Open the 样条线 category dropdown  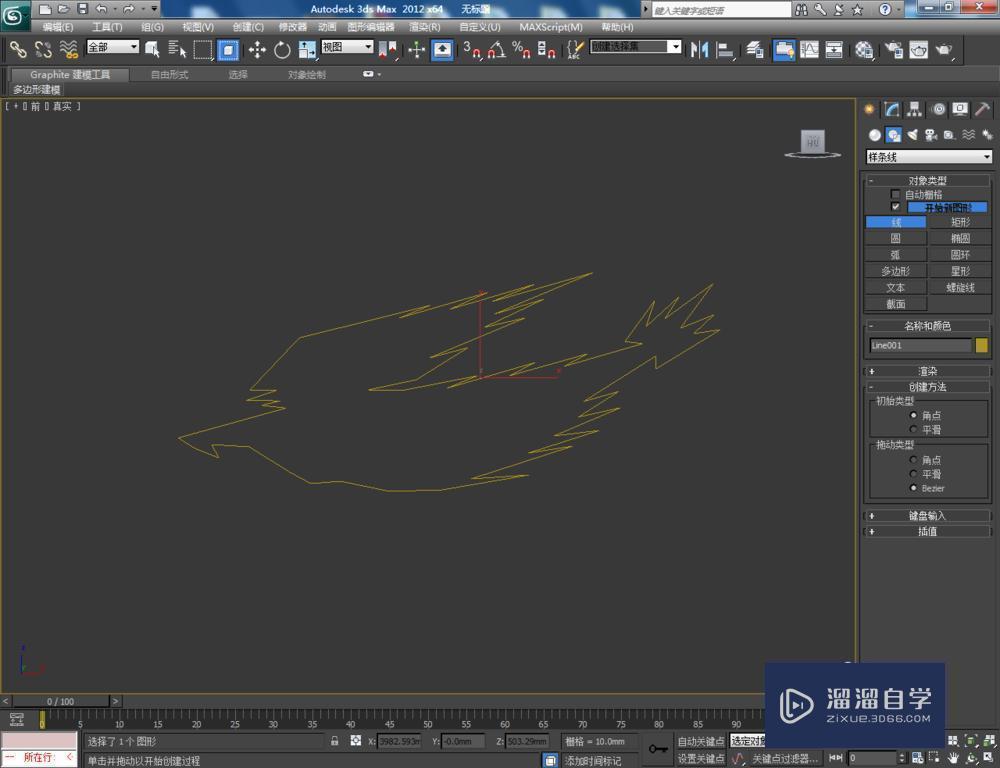pos(928,157)
